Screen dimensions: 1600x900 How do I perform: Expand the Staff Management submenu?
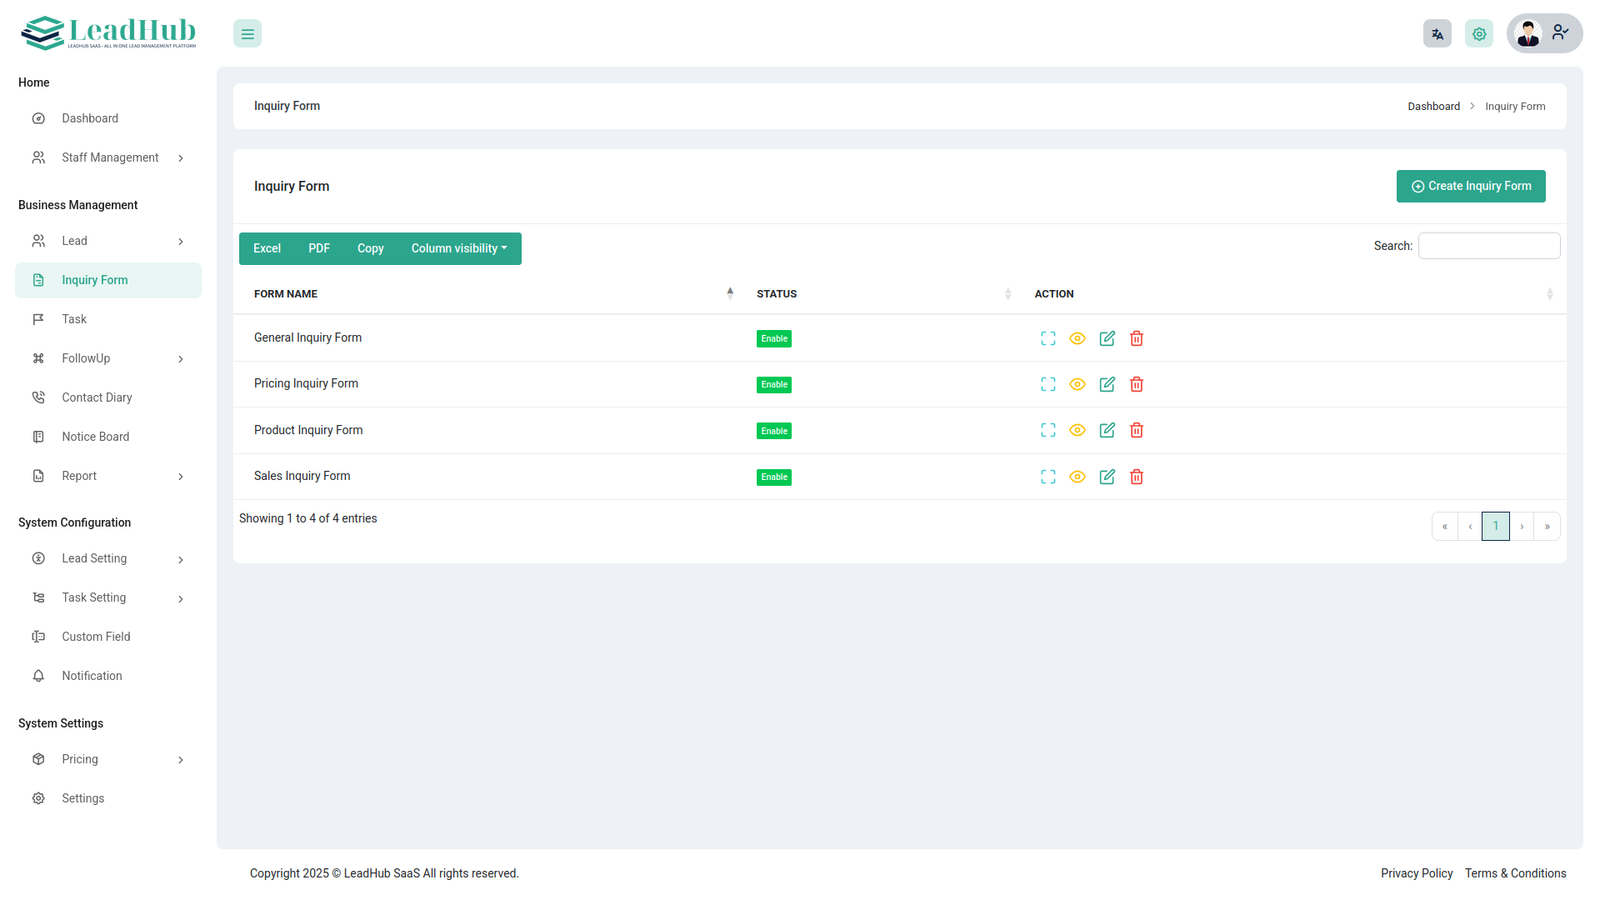tap(109, 158)
